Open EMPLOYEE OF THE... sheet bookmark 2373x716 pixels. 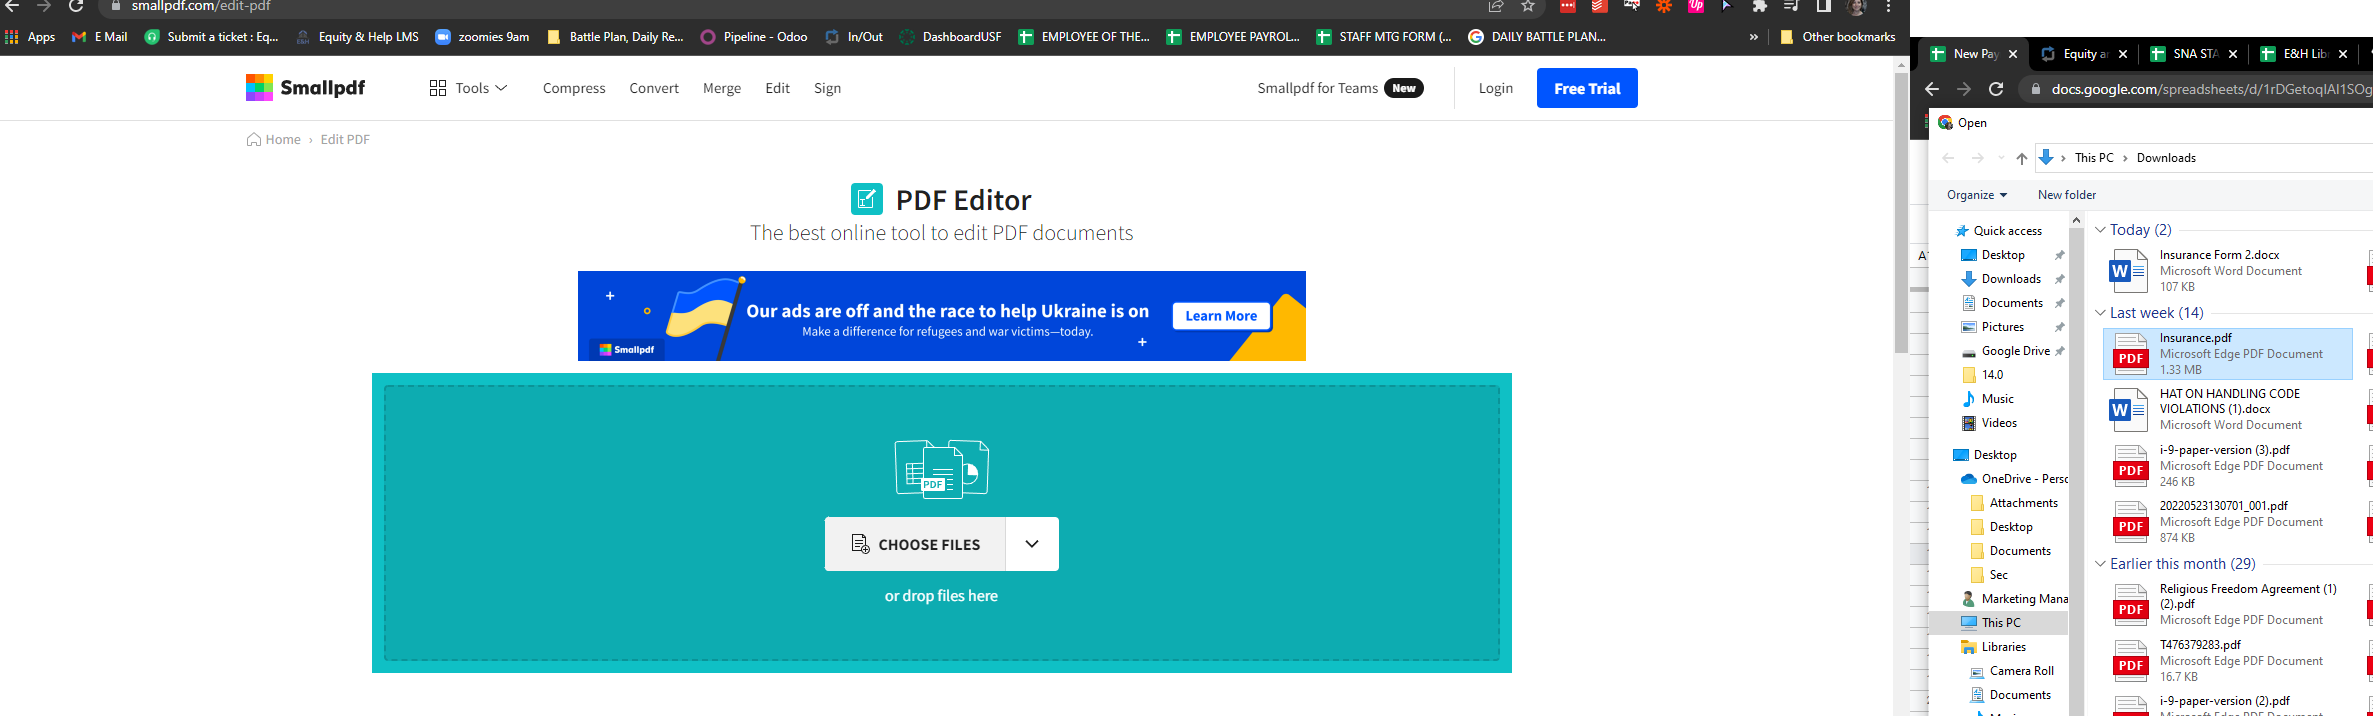1084,37
